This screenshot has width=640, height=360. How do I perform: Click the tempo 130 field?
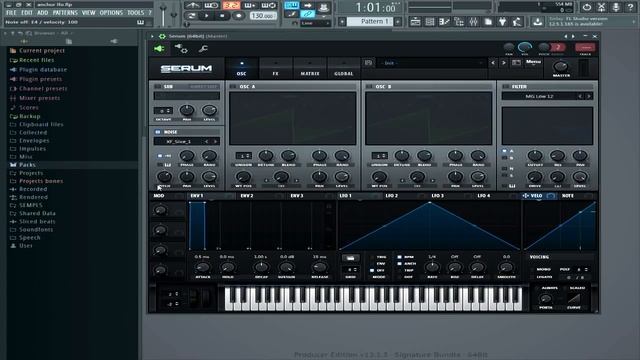tap(262, 16)
